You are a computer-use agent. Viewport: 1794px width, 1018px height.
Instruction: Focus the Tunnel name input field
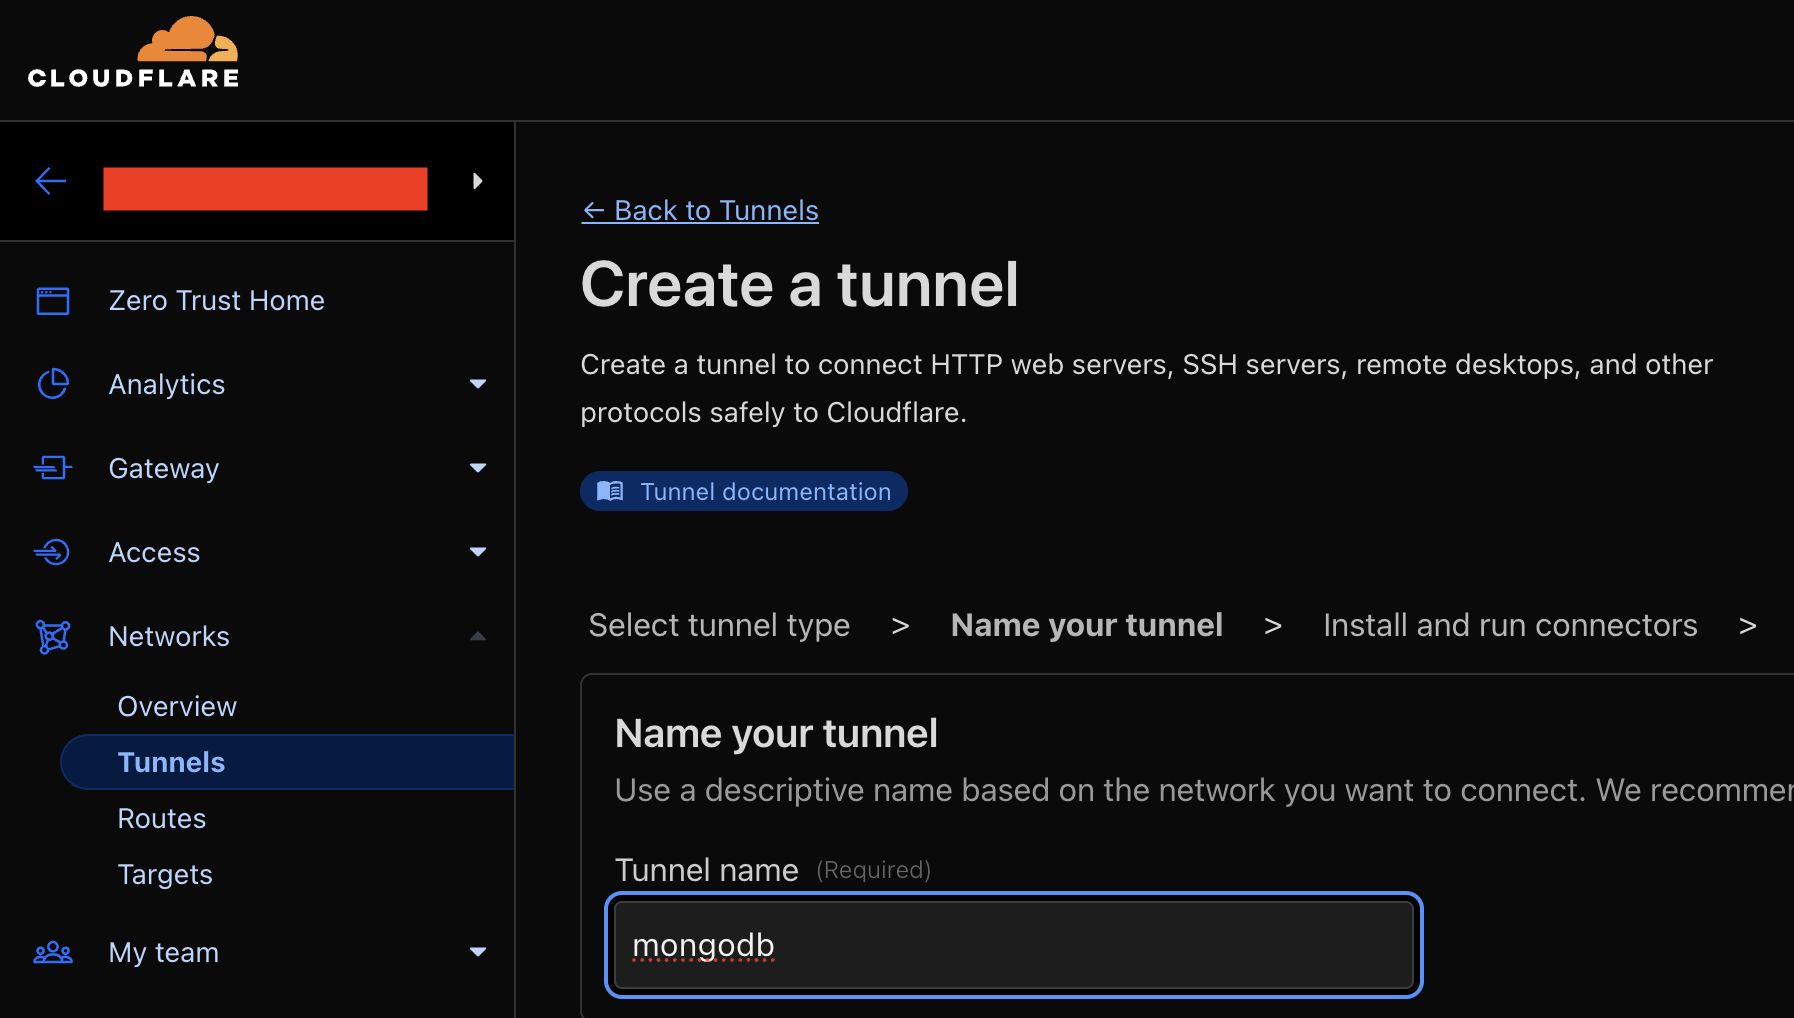click(1014, 945)
